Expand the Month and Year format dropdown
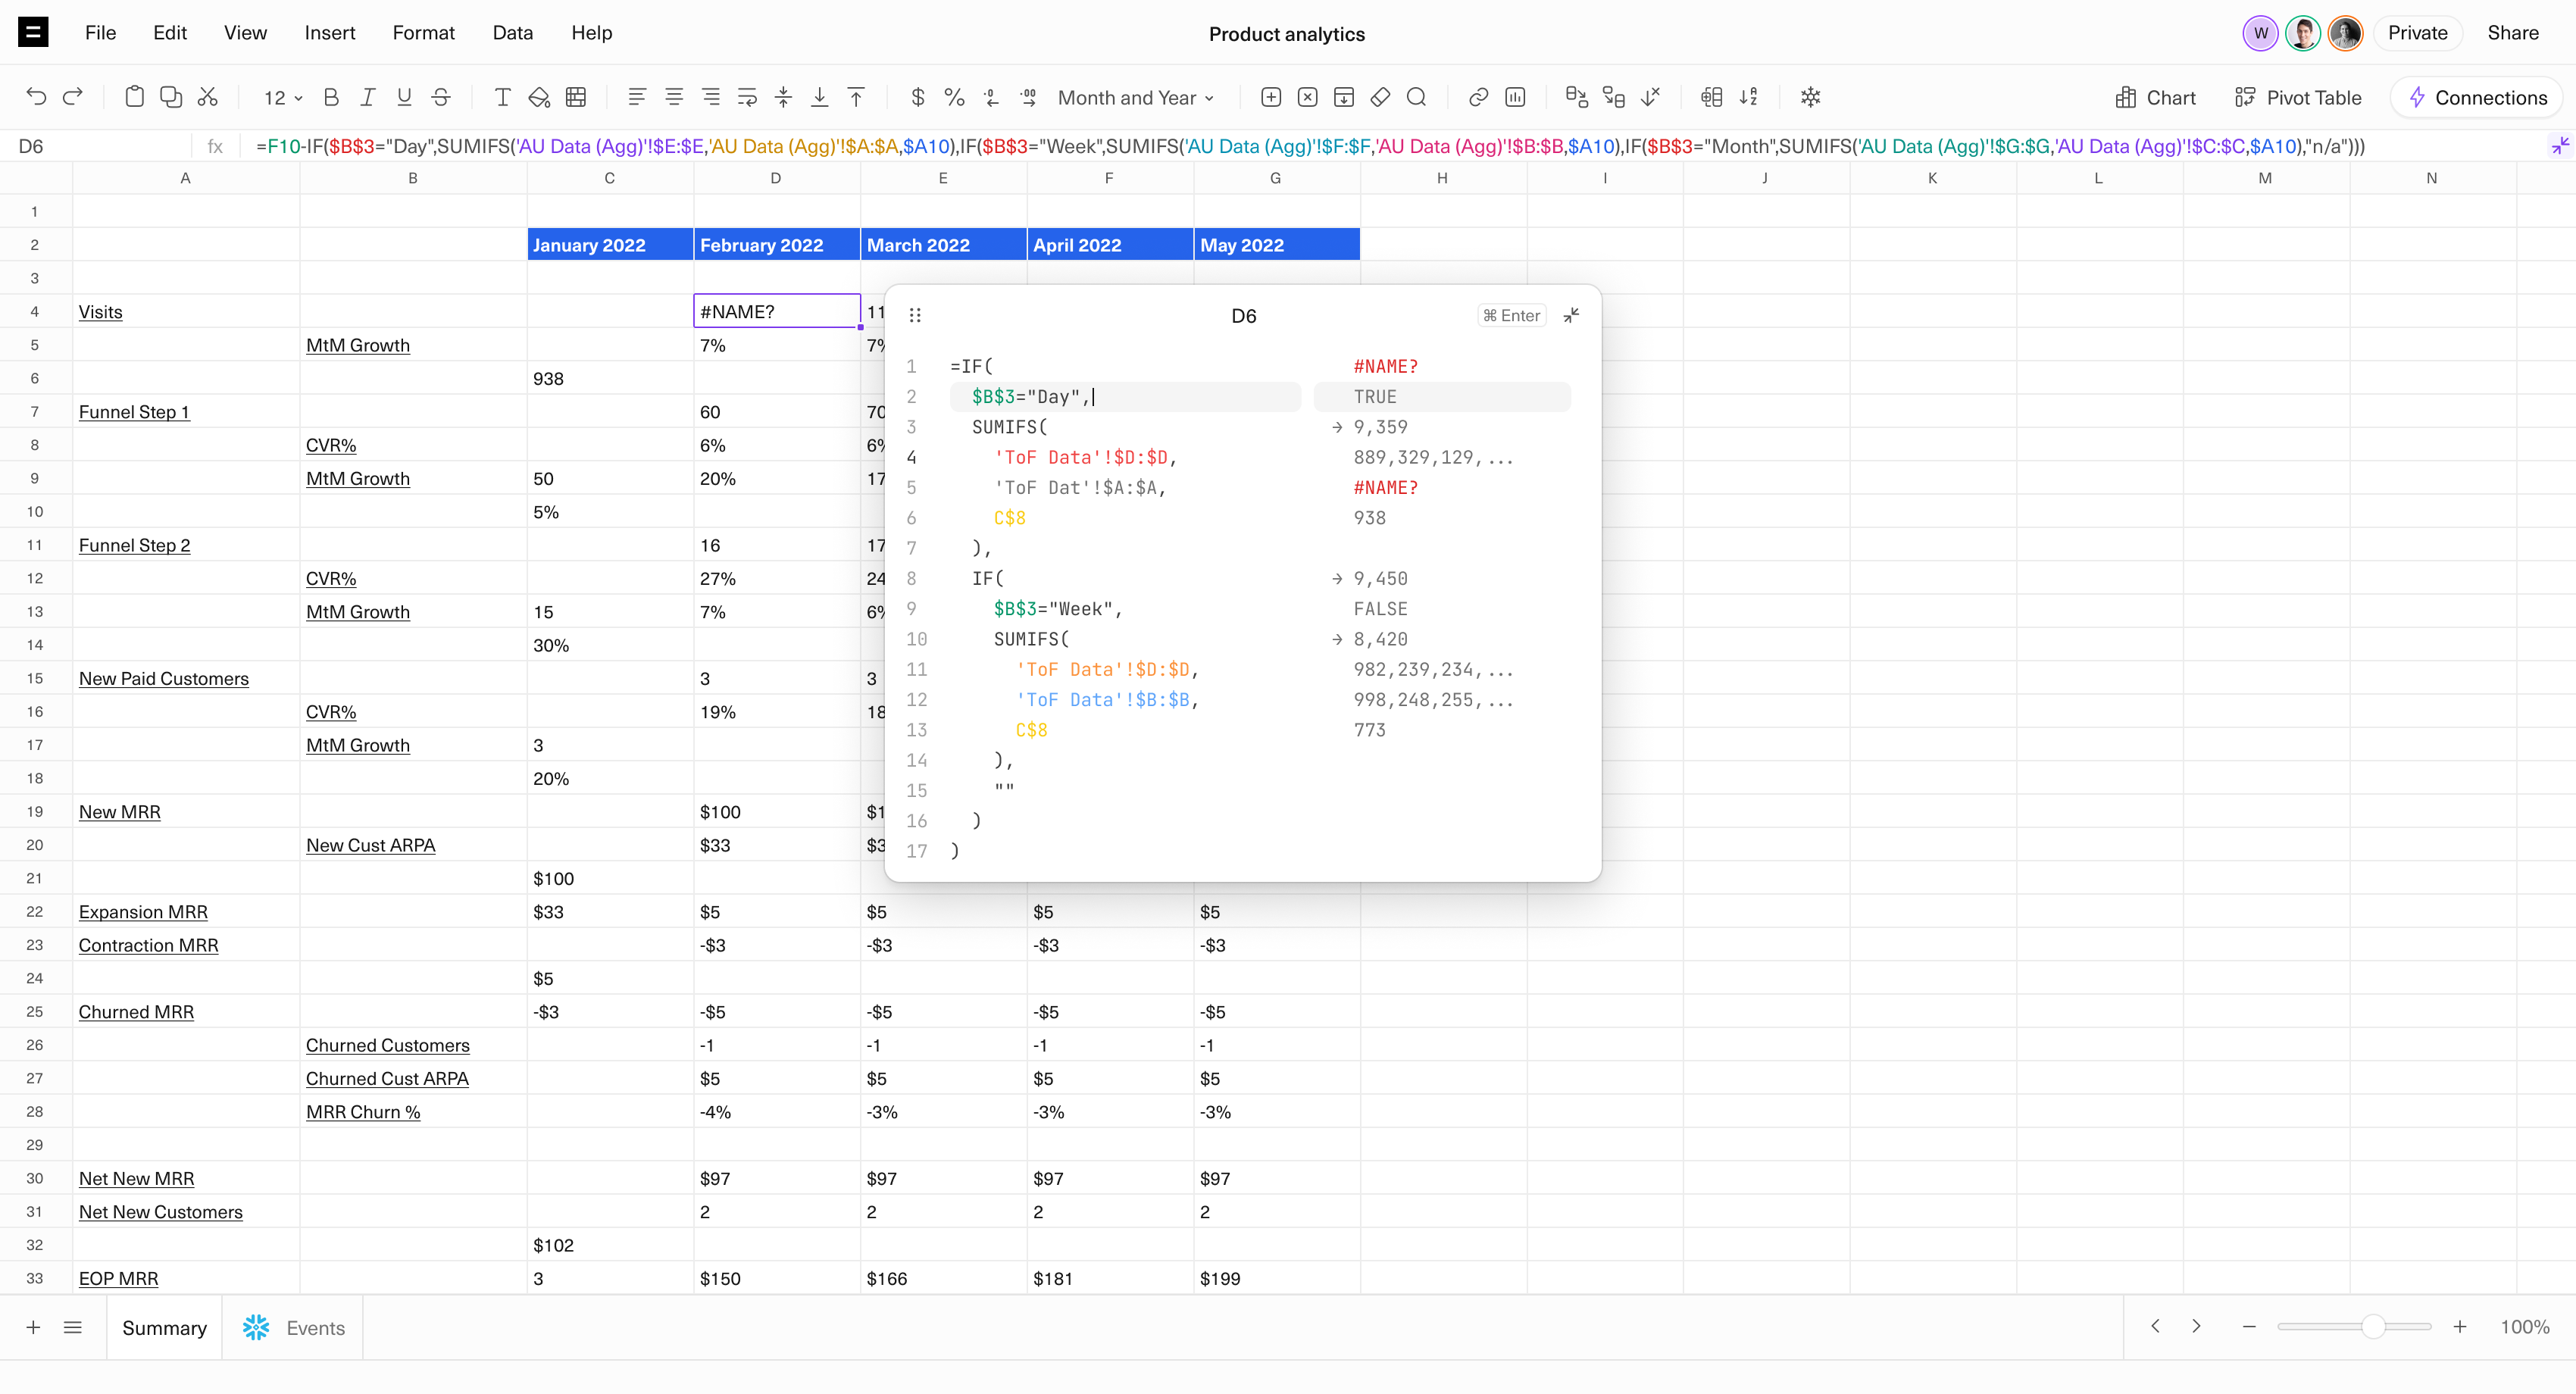 pos(1136,97)
